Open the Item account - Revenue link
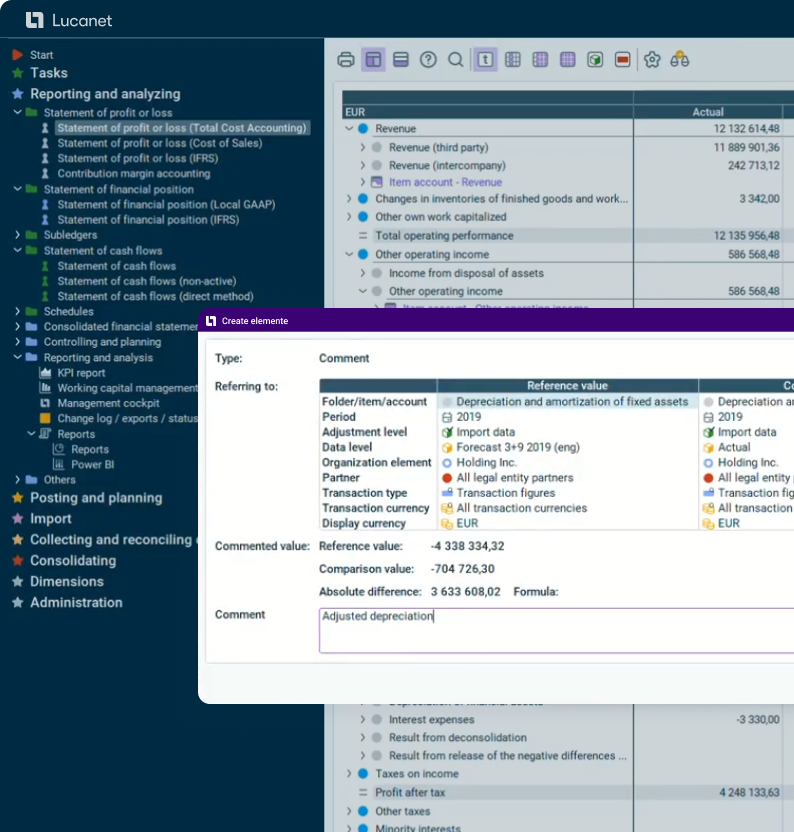794x832 pixels. 445,182
